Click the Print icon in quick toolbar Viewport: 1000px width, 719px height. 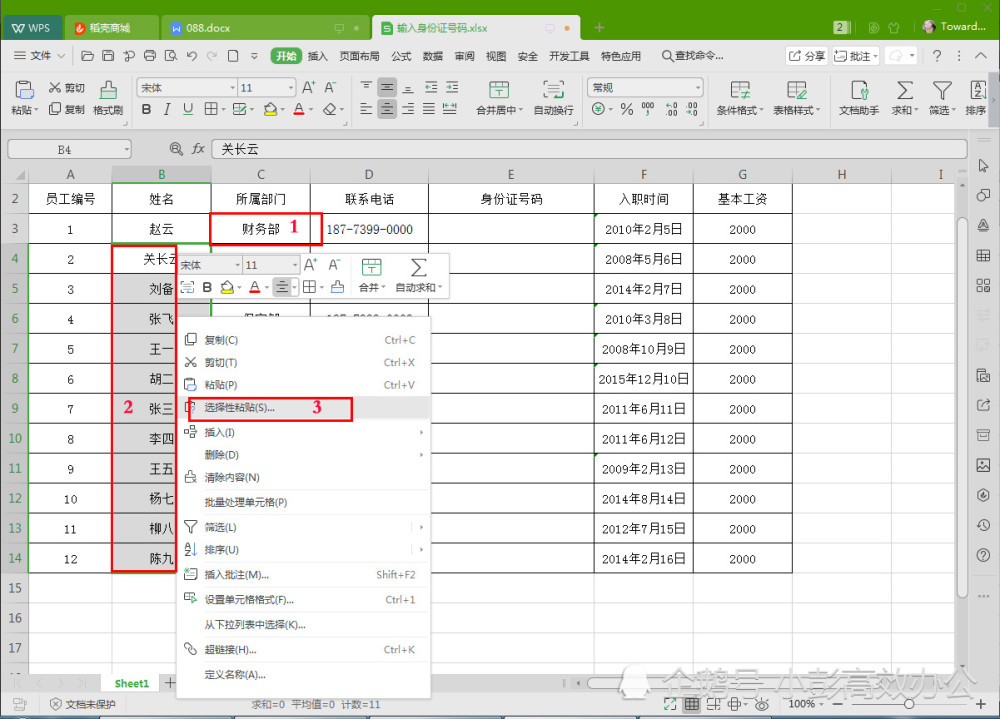(x=149, y=56)
